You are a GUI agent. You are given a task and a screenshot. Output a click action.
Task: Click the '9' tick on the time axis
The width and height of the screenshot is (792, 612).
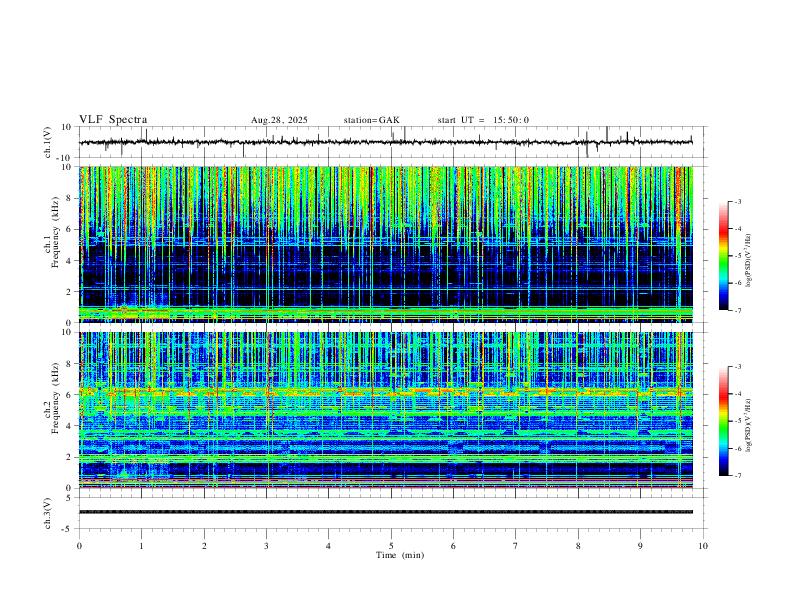pos(640,546)
